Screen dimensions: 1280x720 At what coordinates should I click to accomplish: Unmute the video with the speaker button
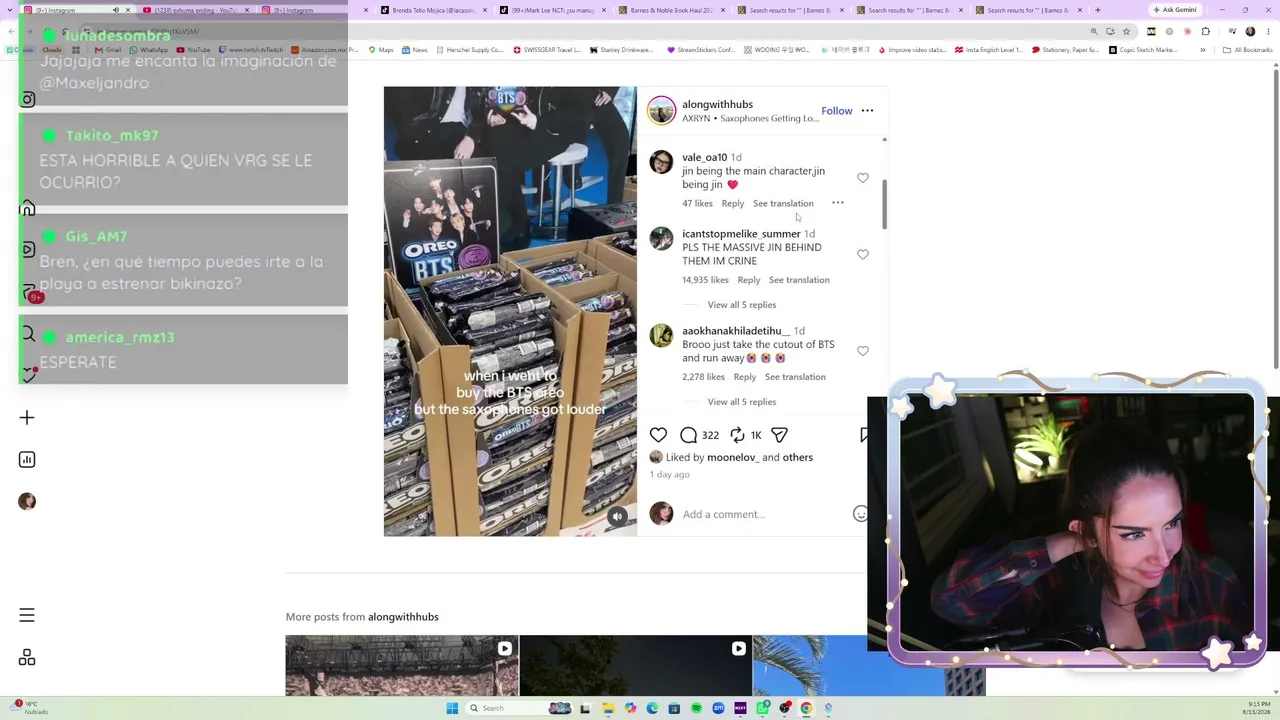(617, 516)
